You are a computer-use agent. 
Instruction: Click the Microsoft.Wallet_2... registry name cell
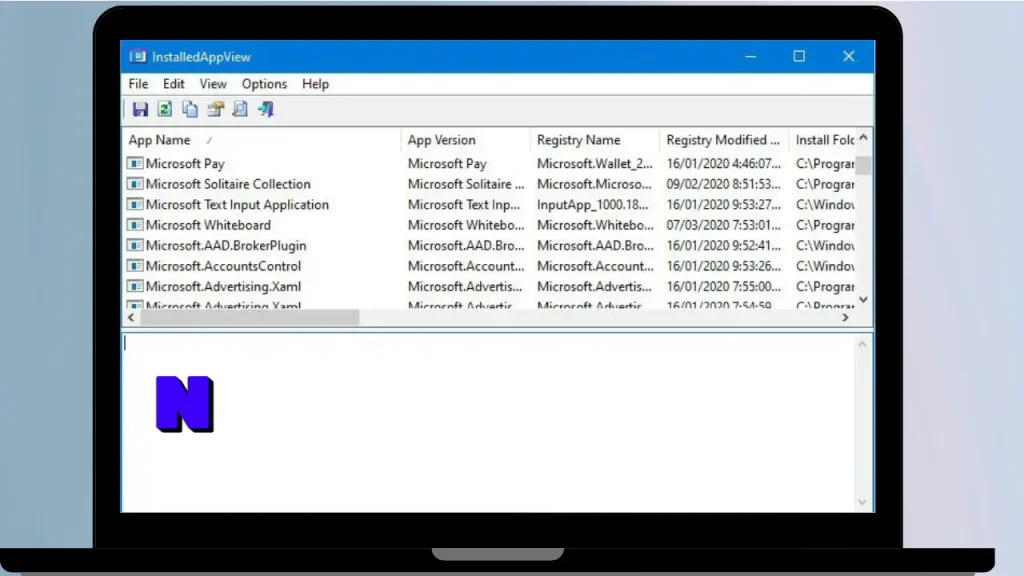[594, 163]
